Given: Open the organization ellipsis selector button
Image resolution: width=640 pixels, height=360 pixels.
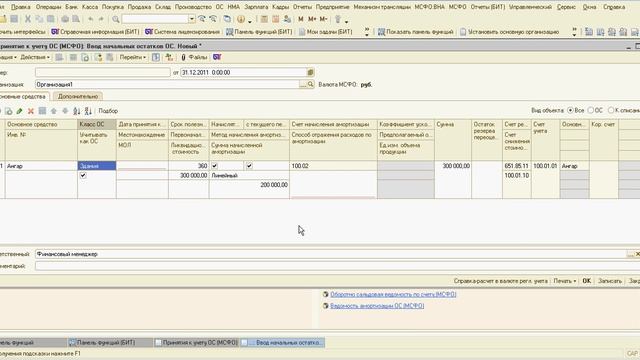Looking at the screenshot, I should click(x=303, y=84).
